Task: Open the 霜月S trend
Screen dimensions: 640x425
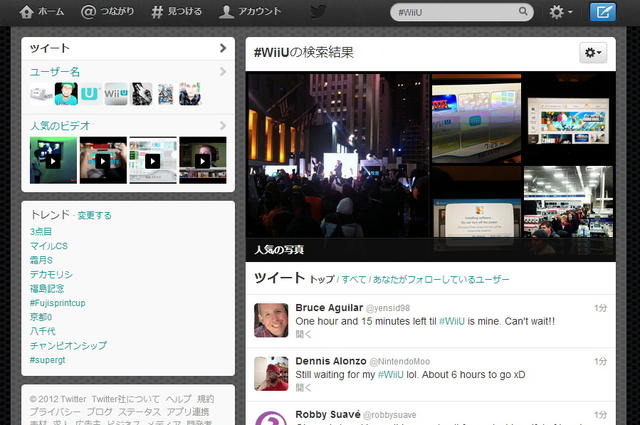Action: click(41, 260)
